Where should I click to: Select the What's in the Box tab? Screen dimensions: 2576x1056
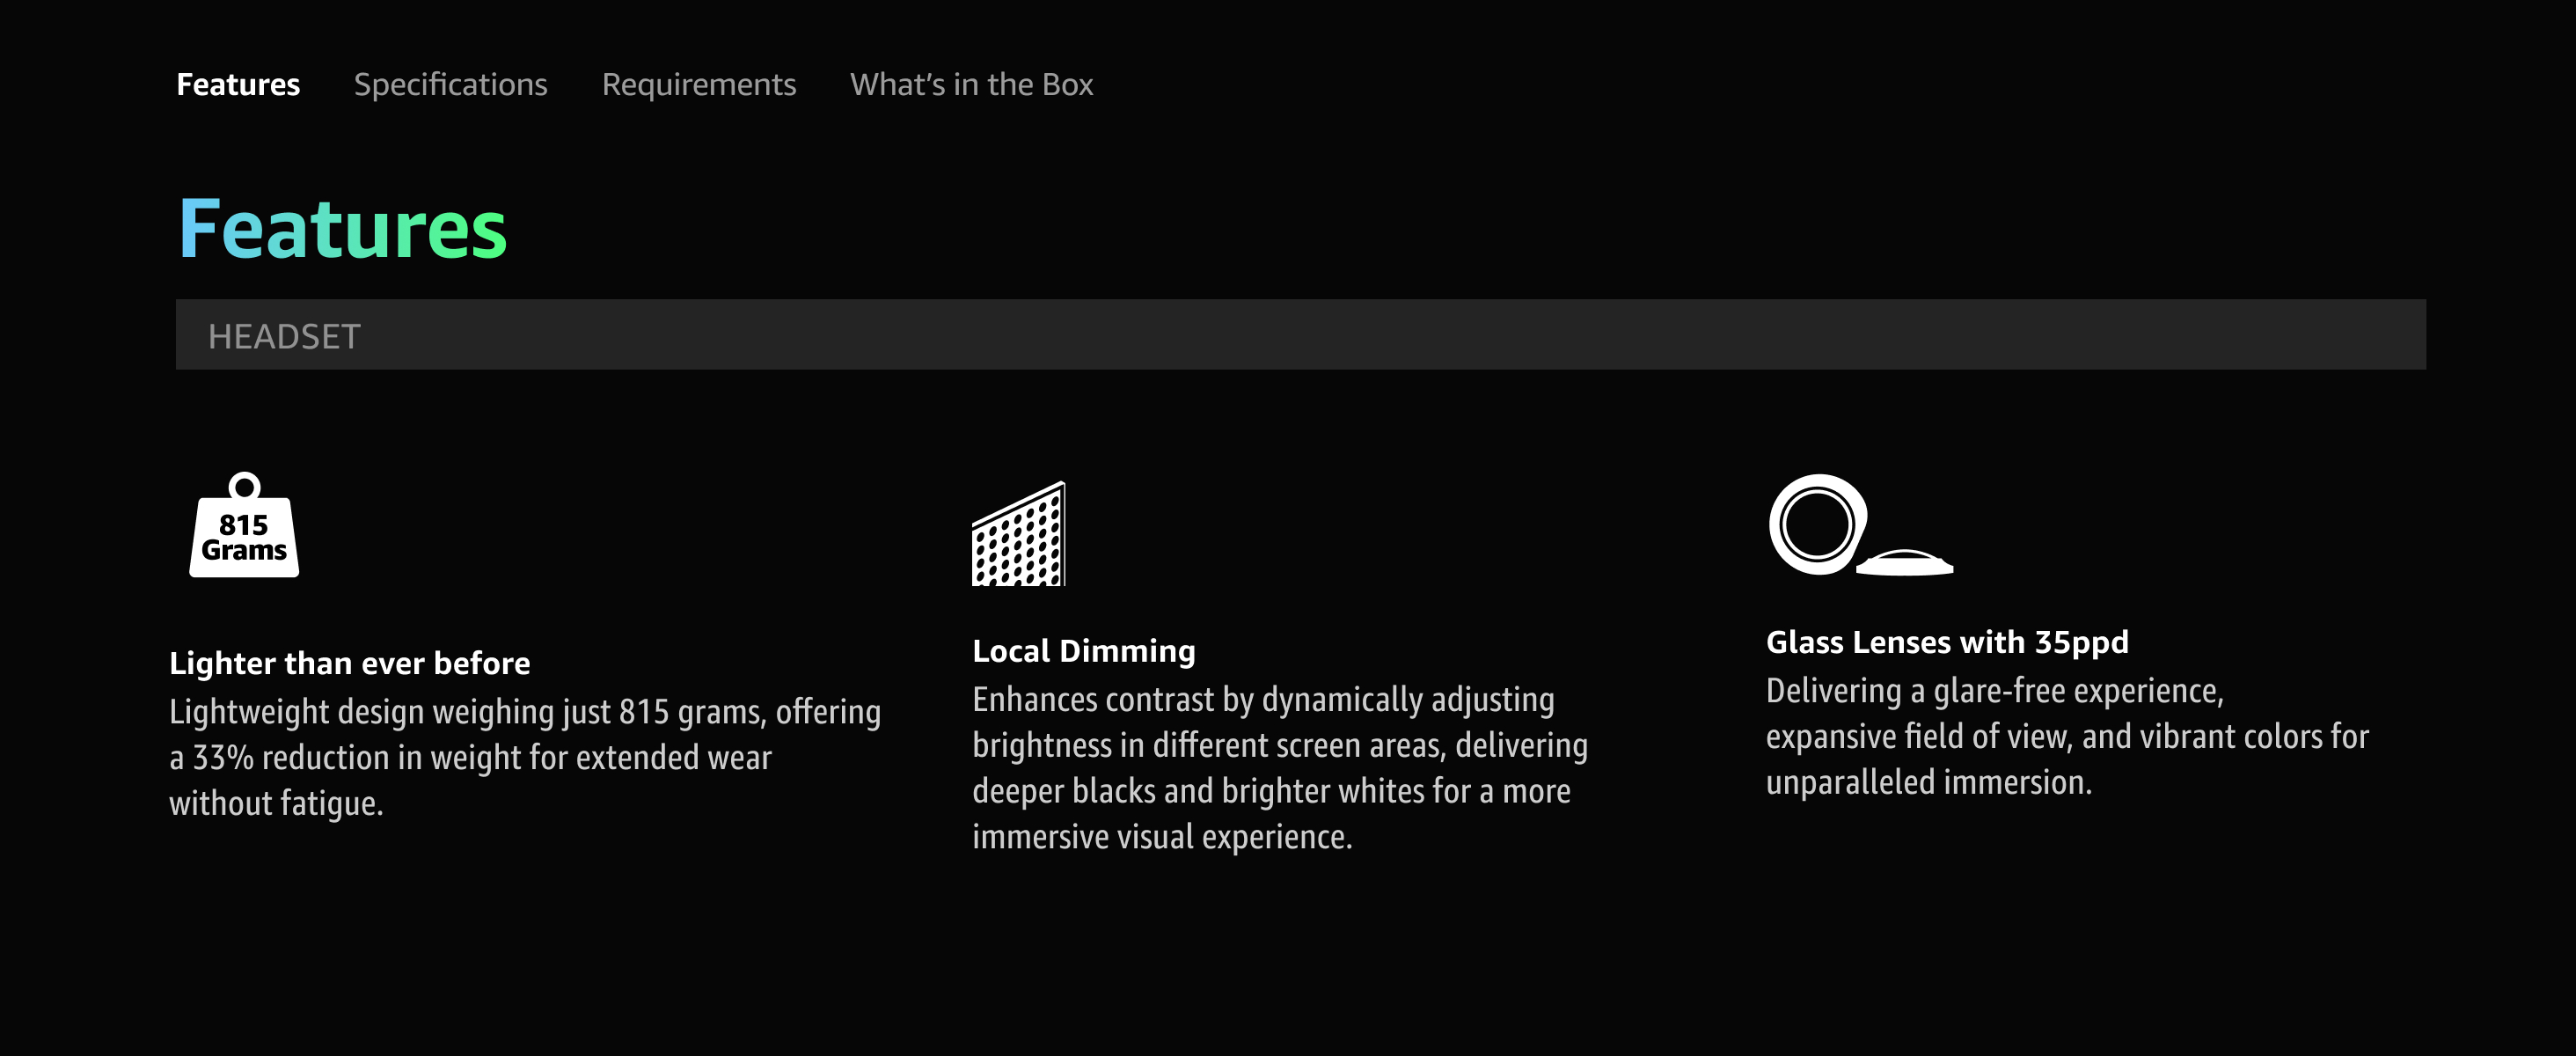pyautogui.click(x=971, y=84)
